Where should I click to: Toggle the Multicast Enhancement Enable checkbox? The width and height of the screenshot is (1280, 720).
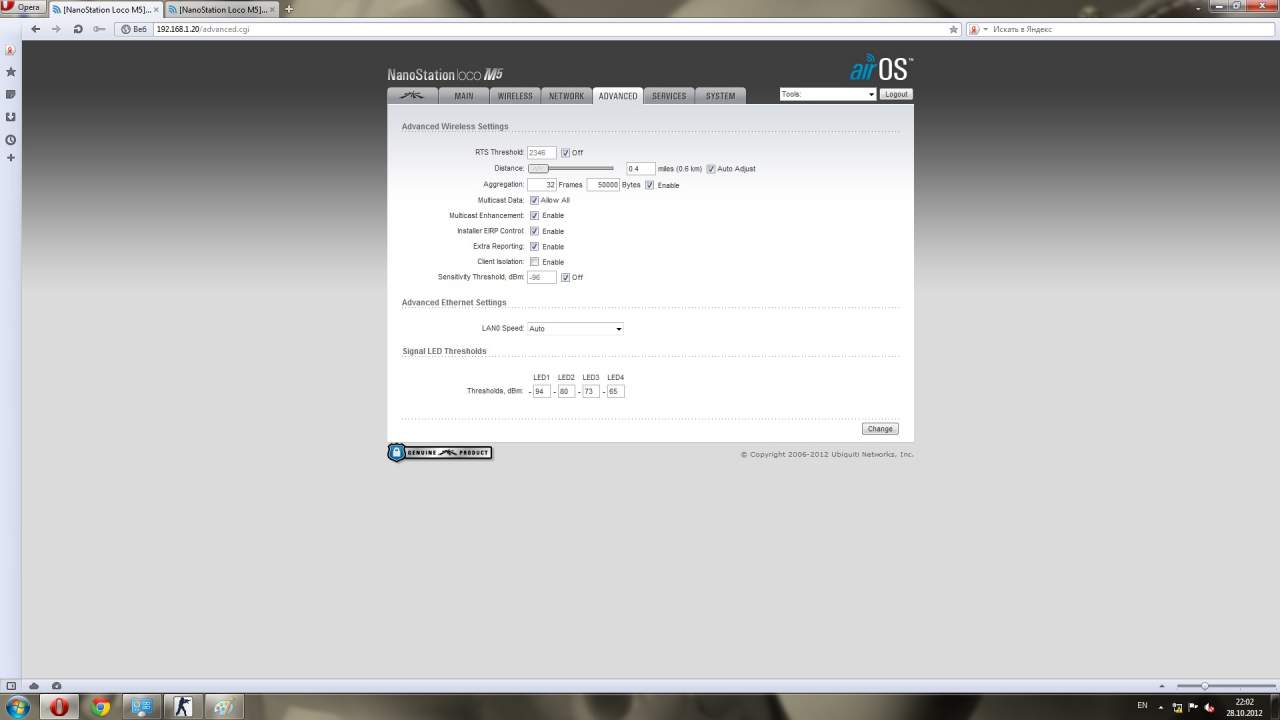(534, 216)
